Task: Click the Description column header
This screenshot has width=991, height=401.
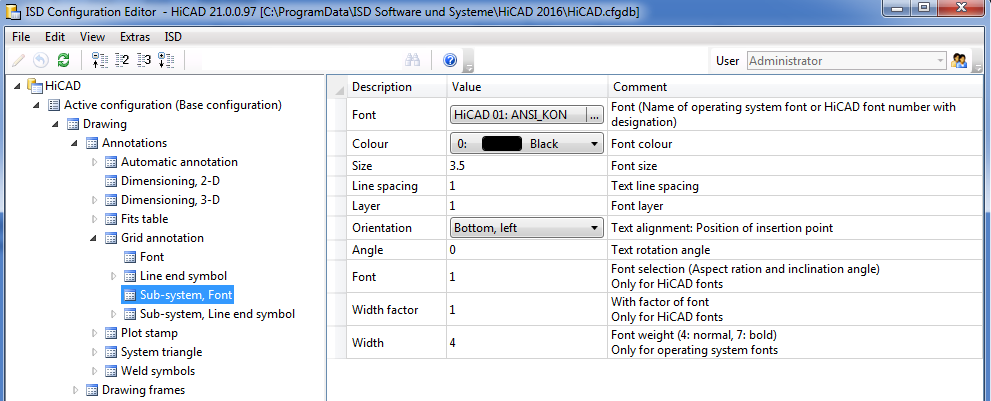Action: (x=396, y=87)
